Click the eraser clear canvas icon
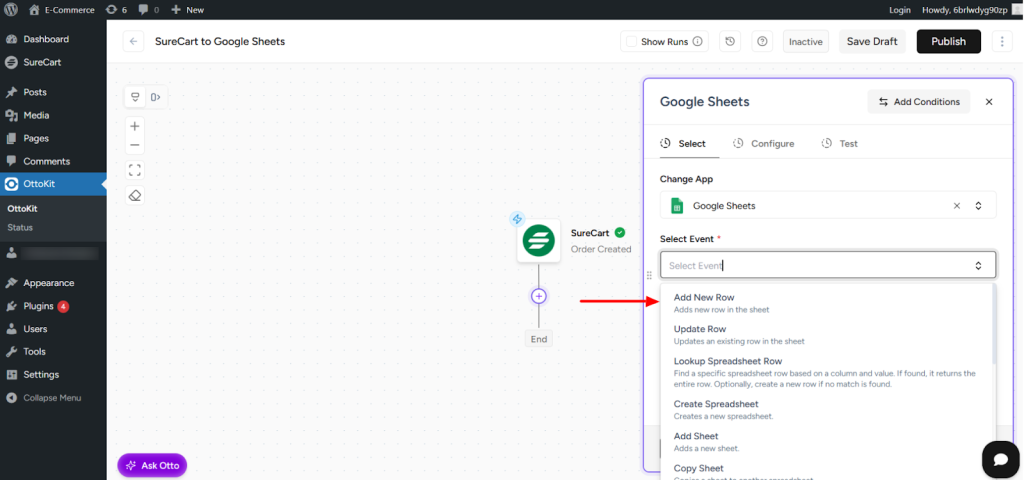Screen dimensions: 1024x480 click(135, 195)
